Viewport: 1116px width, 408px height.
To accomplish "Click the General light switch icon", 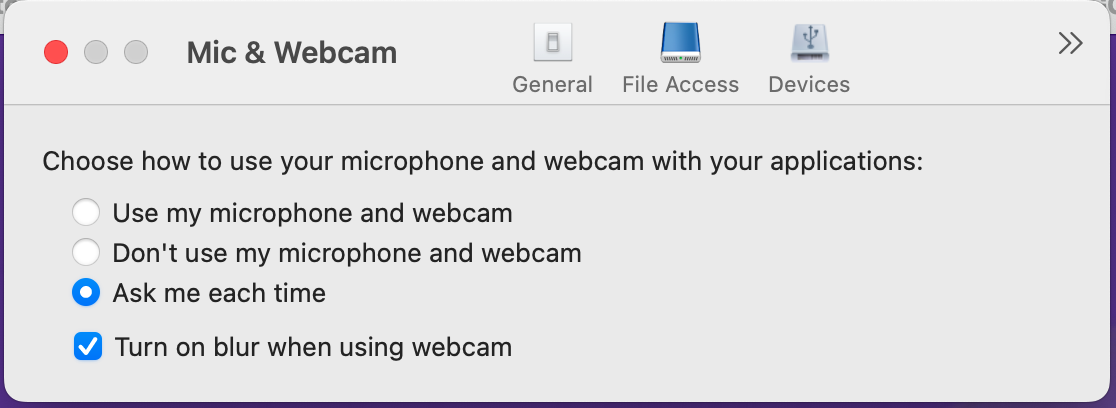I will [552, 43].
